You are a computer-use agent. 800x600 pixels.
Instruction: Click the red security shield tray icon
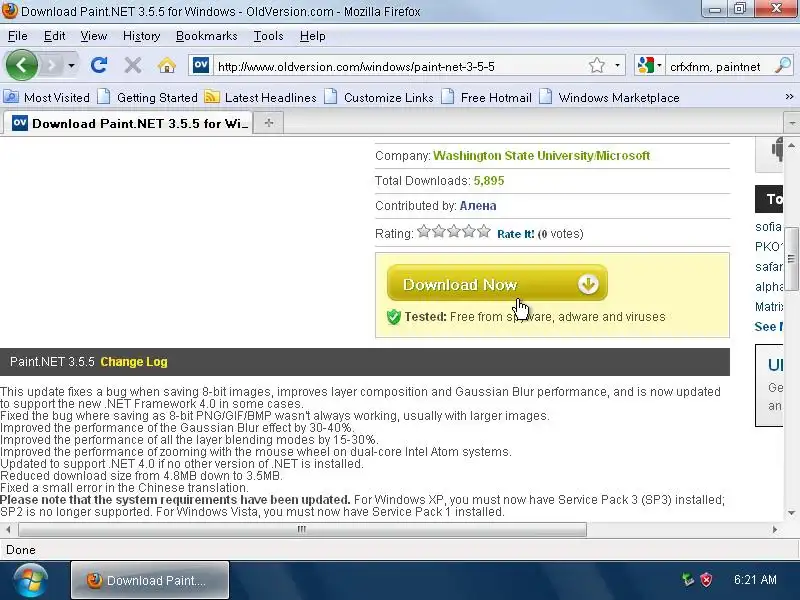point(706,580)
